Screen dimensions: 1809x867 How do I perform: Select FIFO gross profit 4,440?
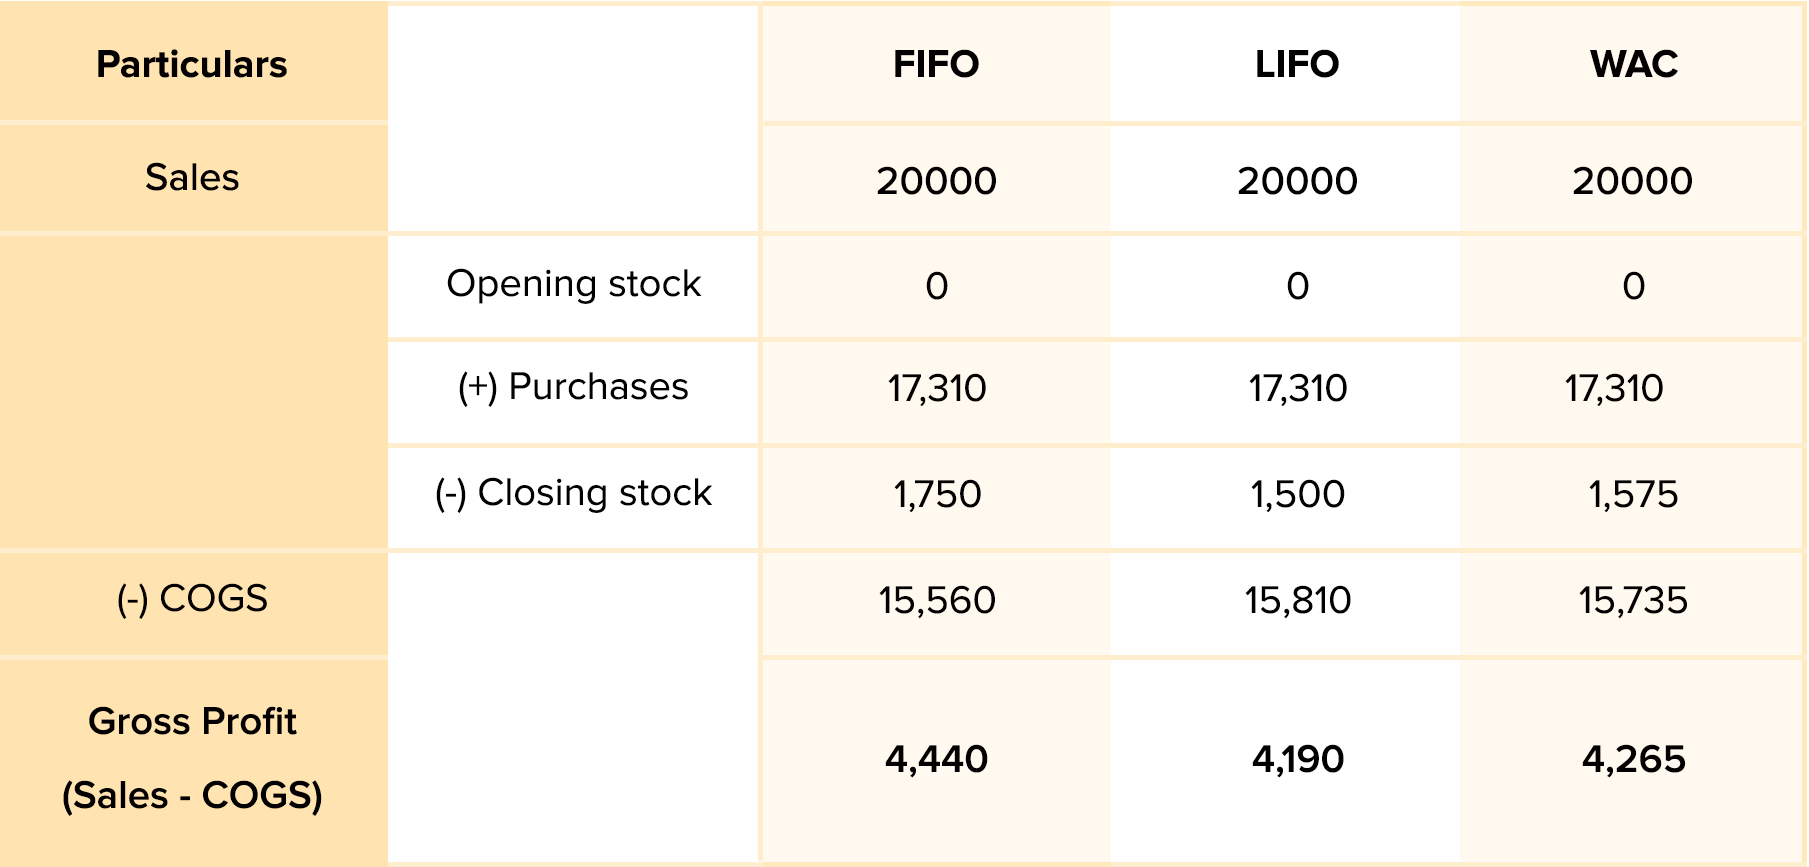(937, 760)
